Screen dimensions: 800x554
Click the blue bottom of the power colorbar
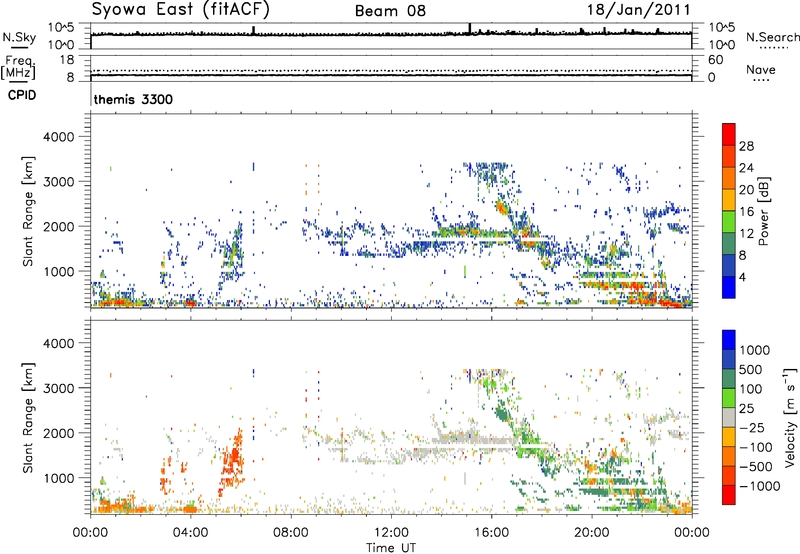[729, 289]
